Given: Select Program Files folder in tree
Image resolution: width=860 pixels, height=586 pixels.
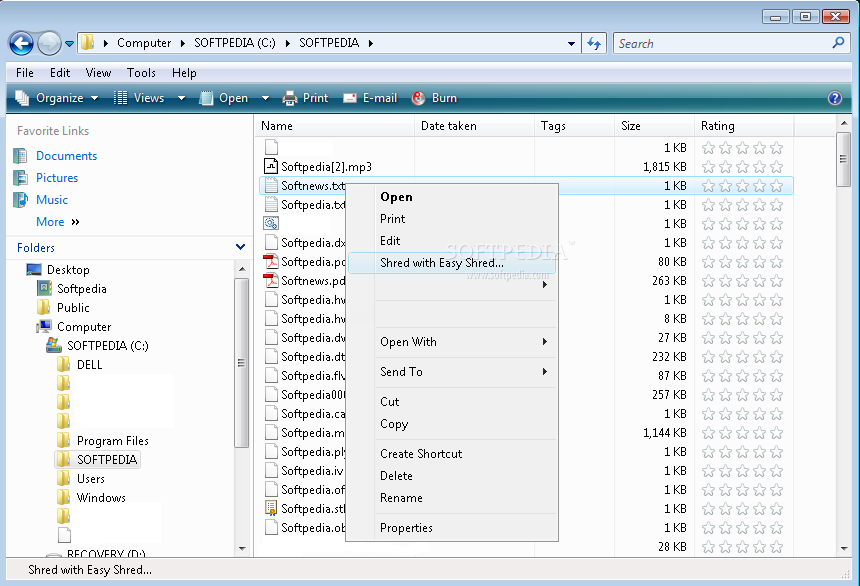Looking at the screenshot, I should (x=112, y=441).
